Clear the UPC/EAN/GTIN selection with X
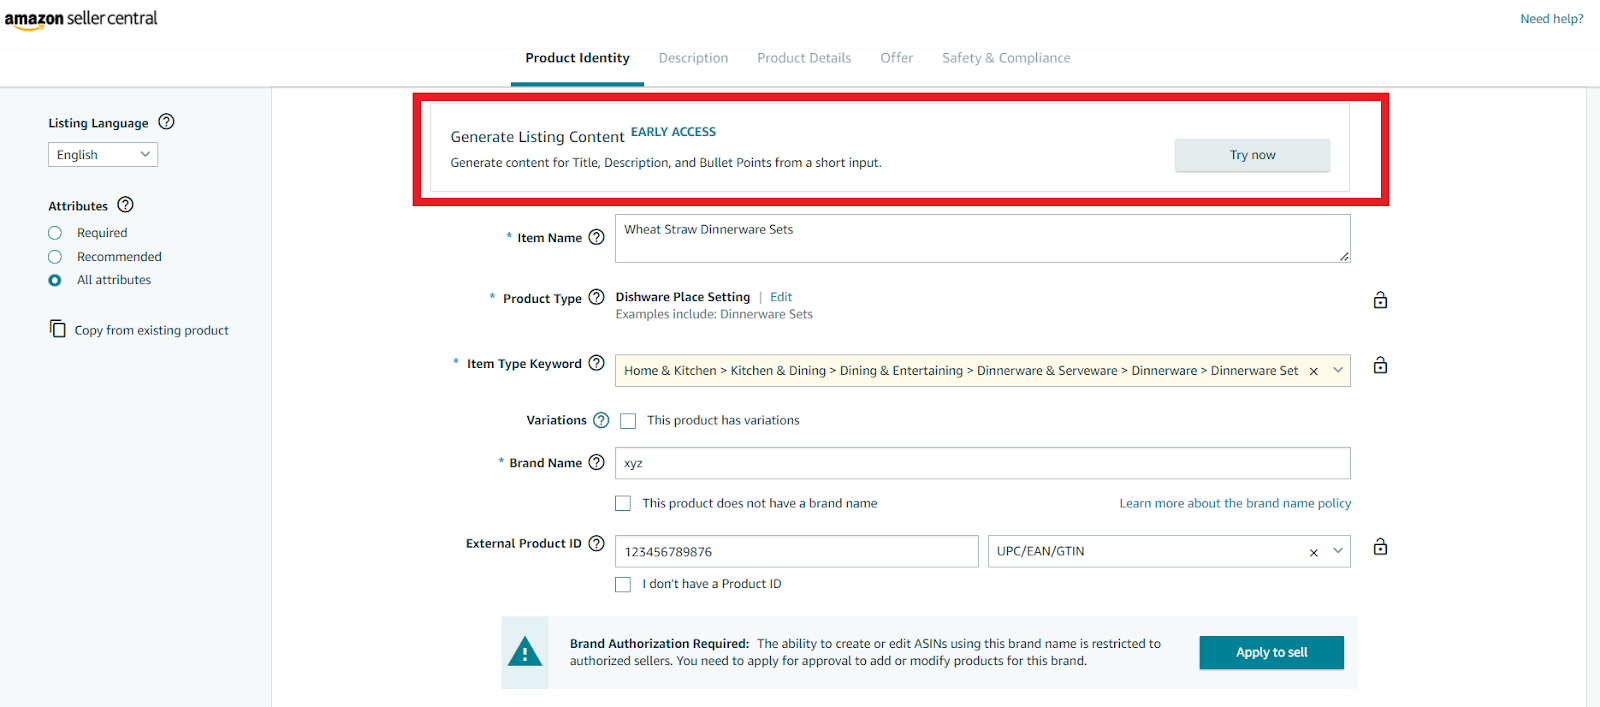Viewport: 1600px width, 707px height. click(x=1314, y=552)
